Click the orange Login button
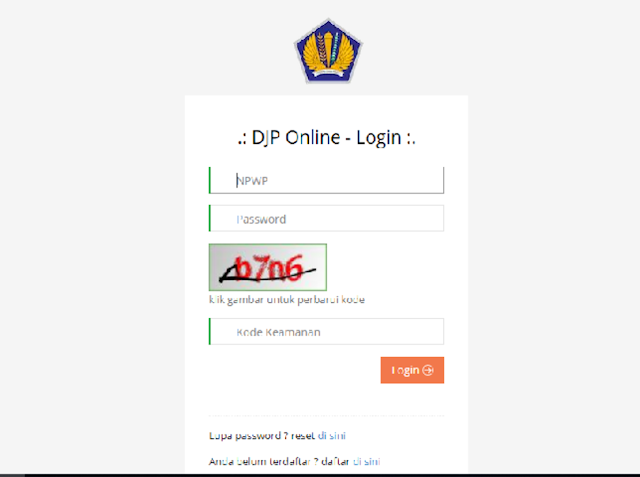640x477 pixels. point(412,370)
